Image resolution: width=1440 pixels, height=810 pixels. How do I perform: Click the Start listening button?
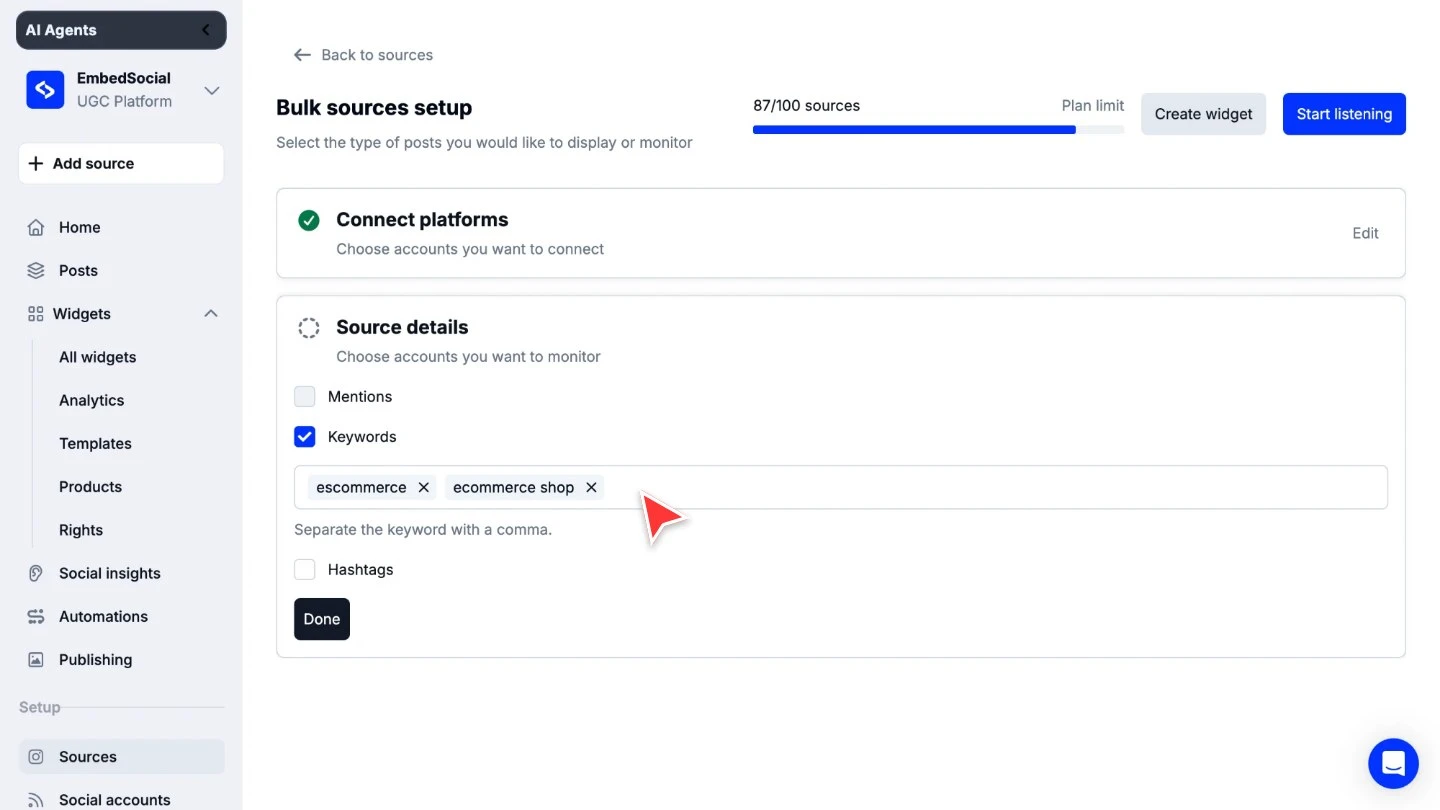[x=1344, y=114]
